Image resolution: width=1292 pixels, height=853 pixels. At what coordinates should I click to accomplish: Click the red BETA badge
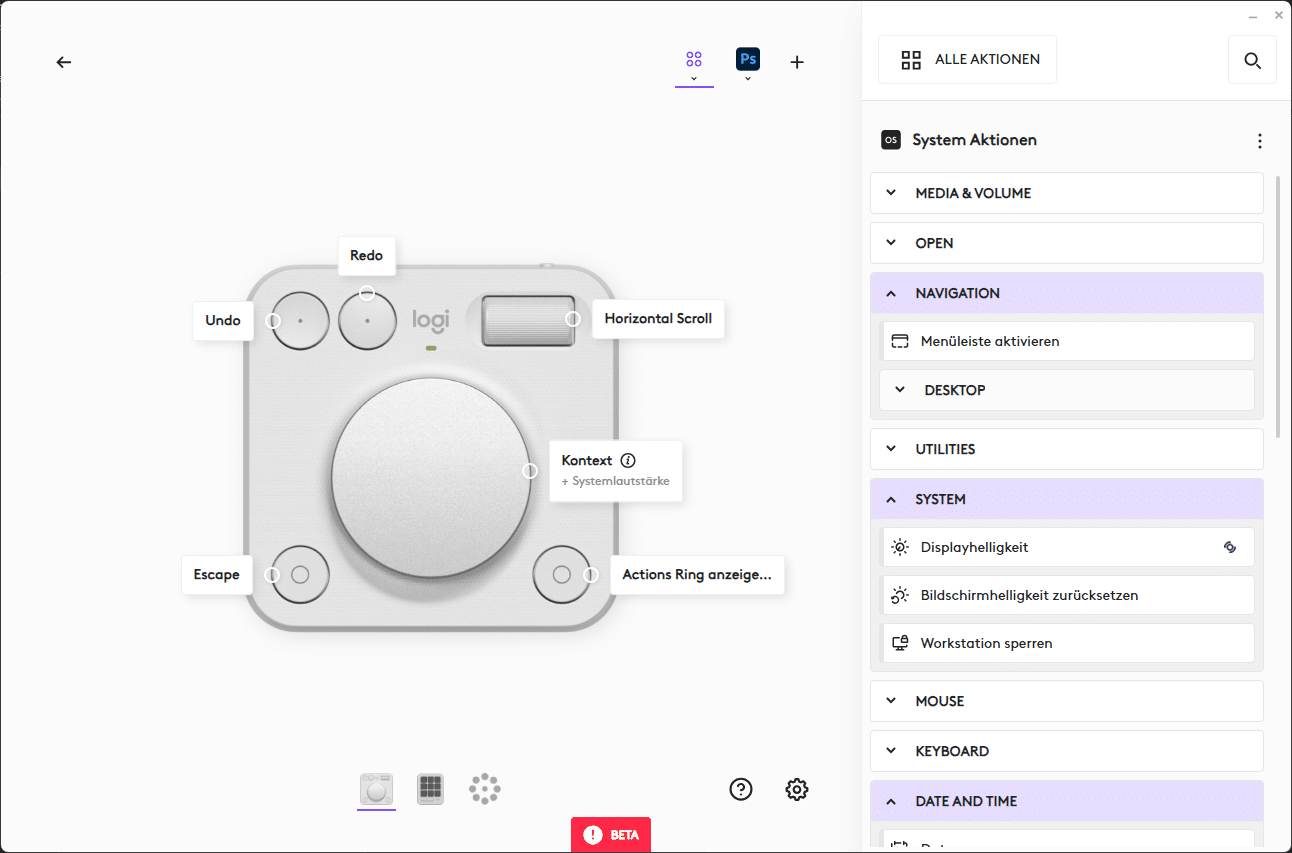[x=610, y=834]
